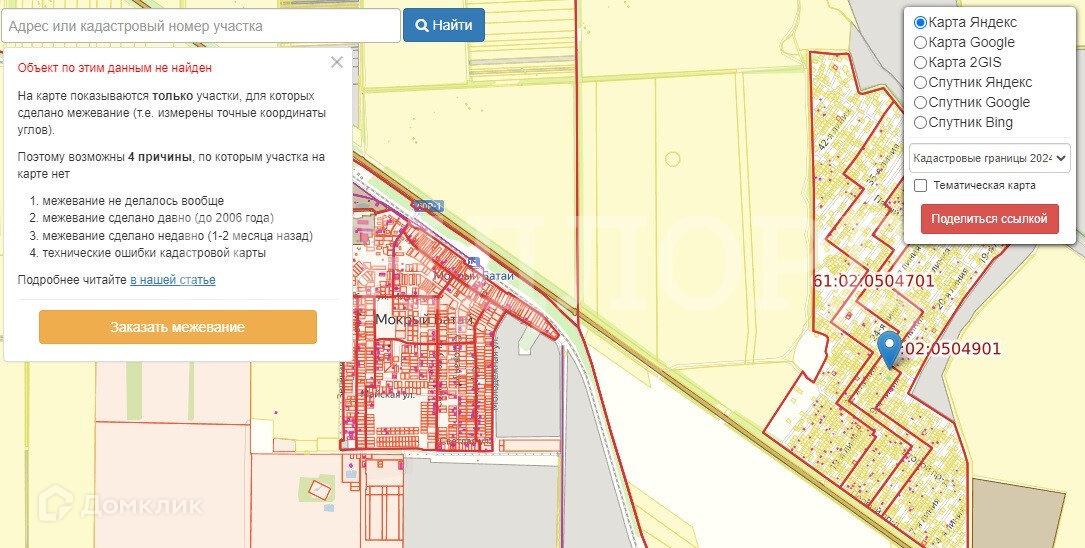Click the magnifier Найти search button

point(444,26)
